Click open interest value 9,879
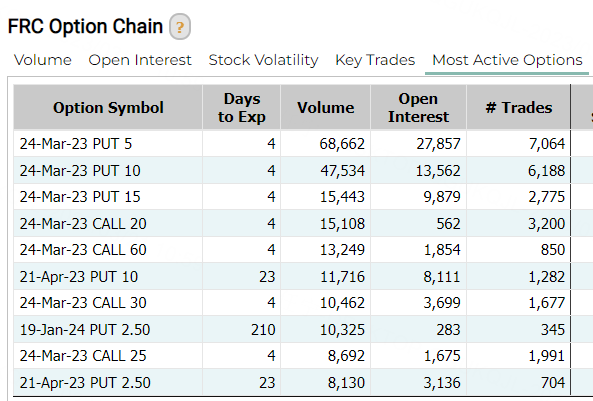The width and height of the screenshot is (593, 401). click(x=442, y=197)
